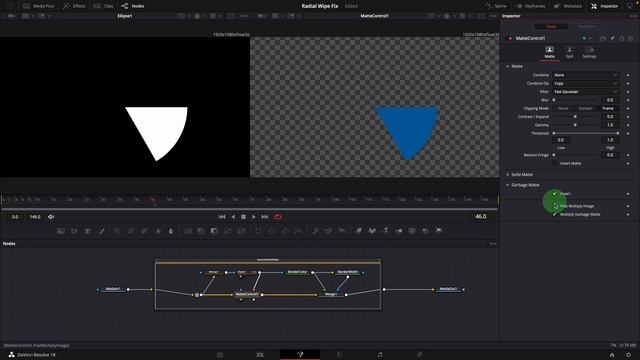Viewport: 640px width, 360px height.
Task: Switch to the Color page
Action: [340, 355]
